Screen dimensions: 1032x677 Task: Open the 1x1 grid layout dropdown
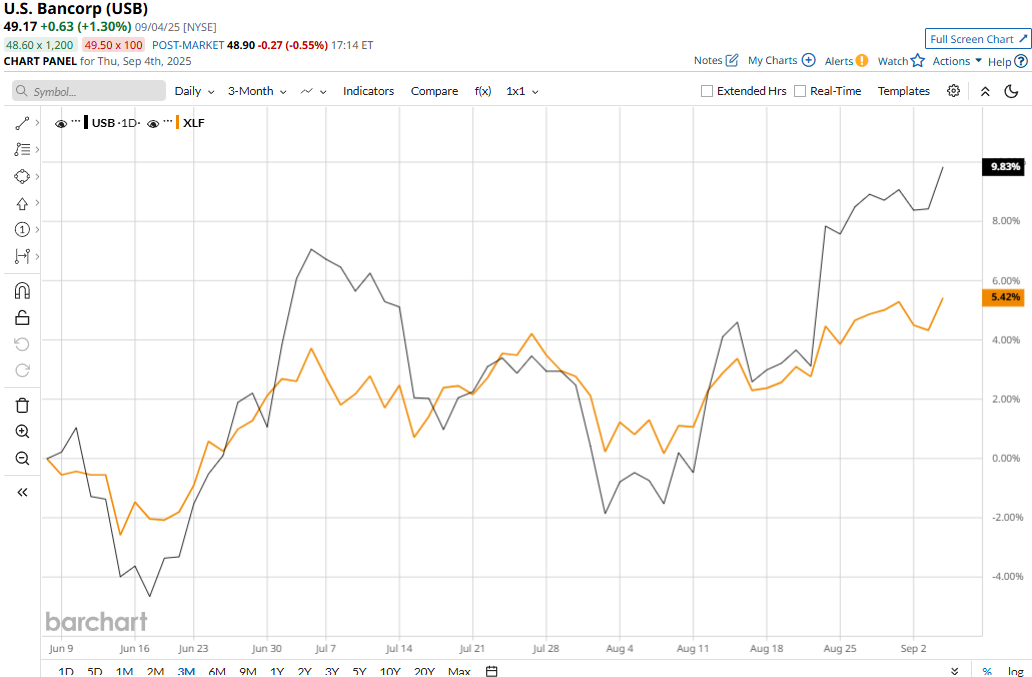[x=522, y=91]
